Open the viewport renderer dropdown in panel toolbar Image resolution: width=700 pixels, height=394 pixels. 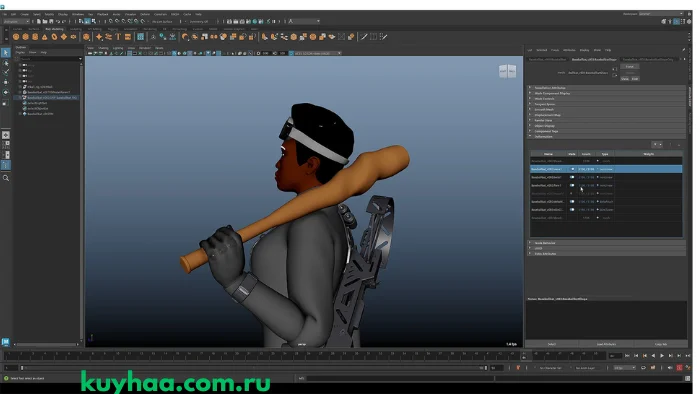317,53
